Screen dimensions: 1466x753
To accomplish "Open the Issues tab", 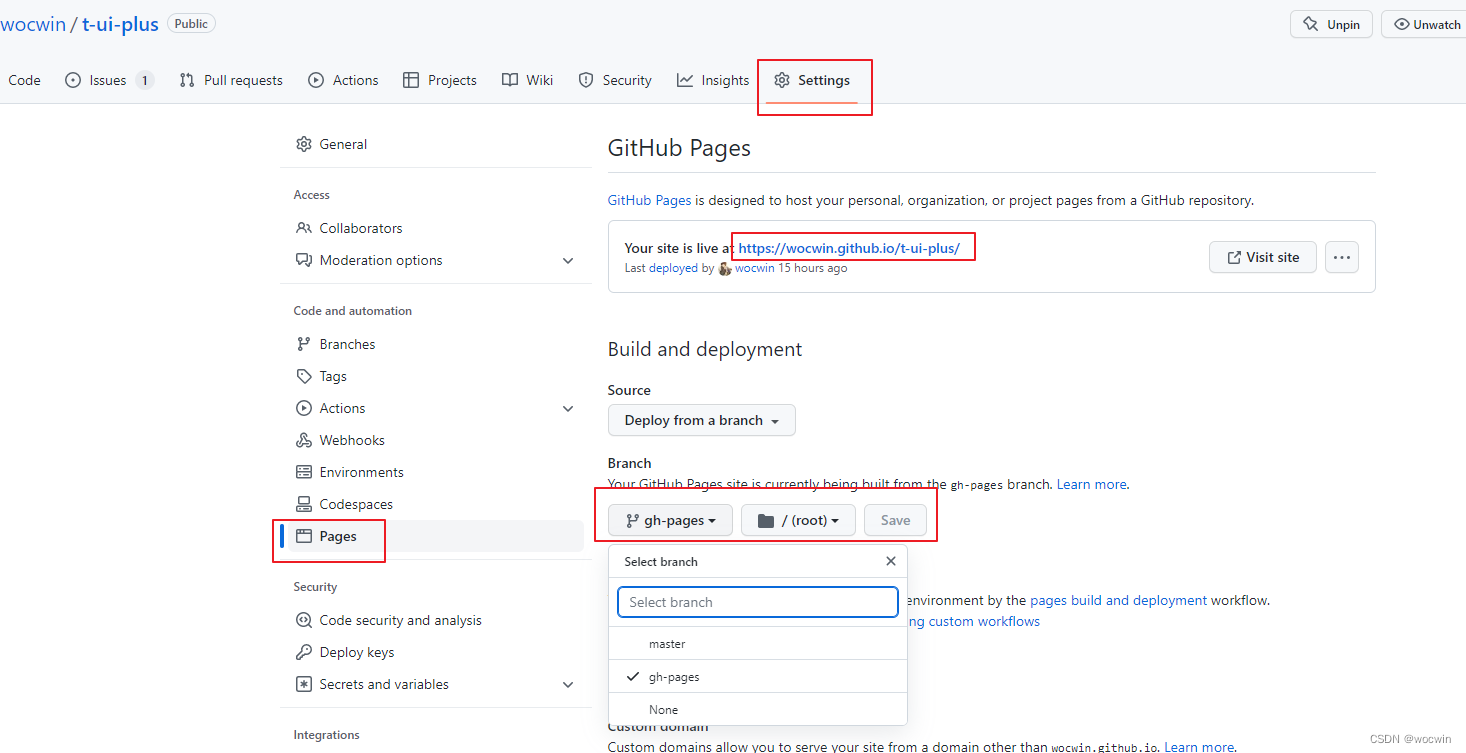I will point(108,80).
